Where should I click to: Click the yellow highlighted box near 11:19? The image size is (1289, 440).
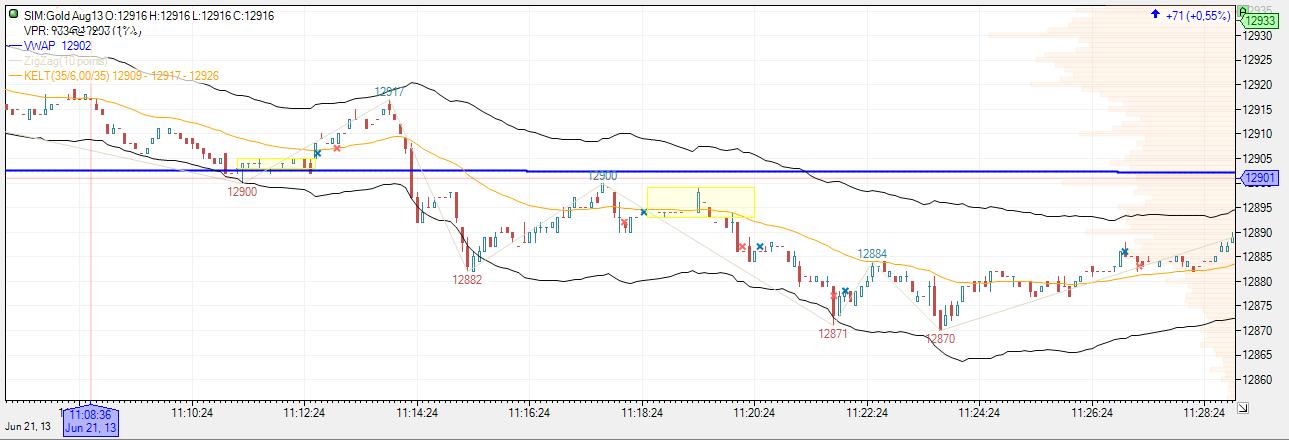coord(700,202)
